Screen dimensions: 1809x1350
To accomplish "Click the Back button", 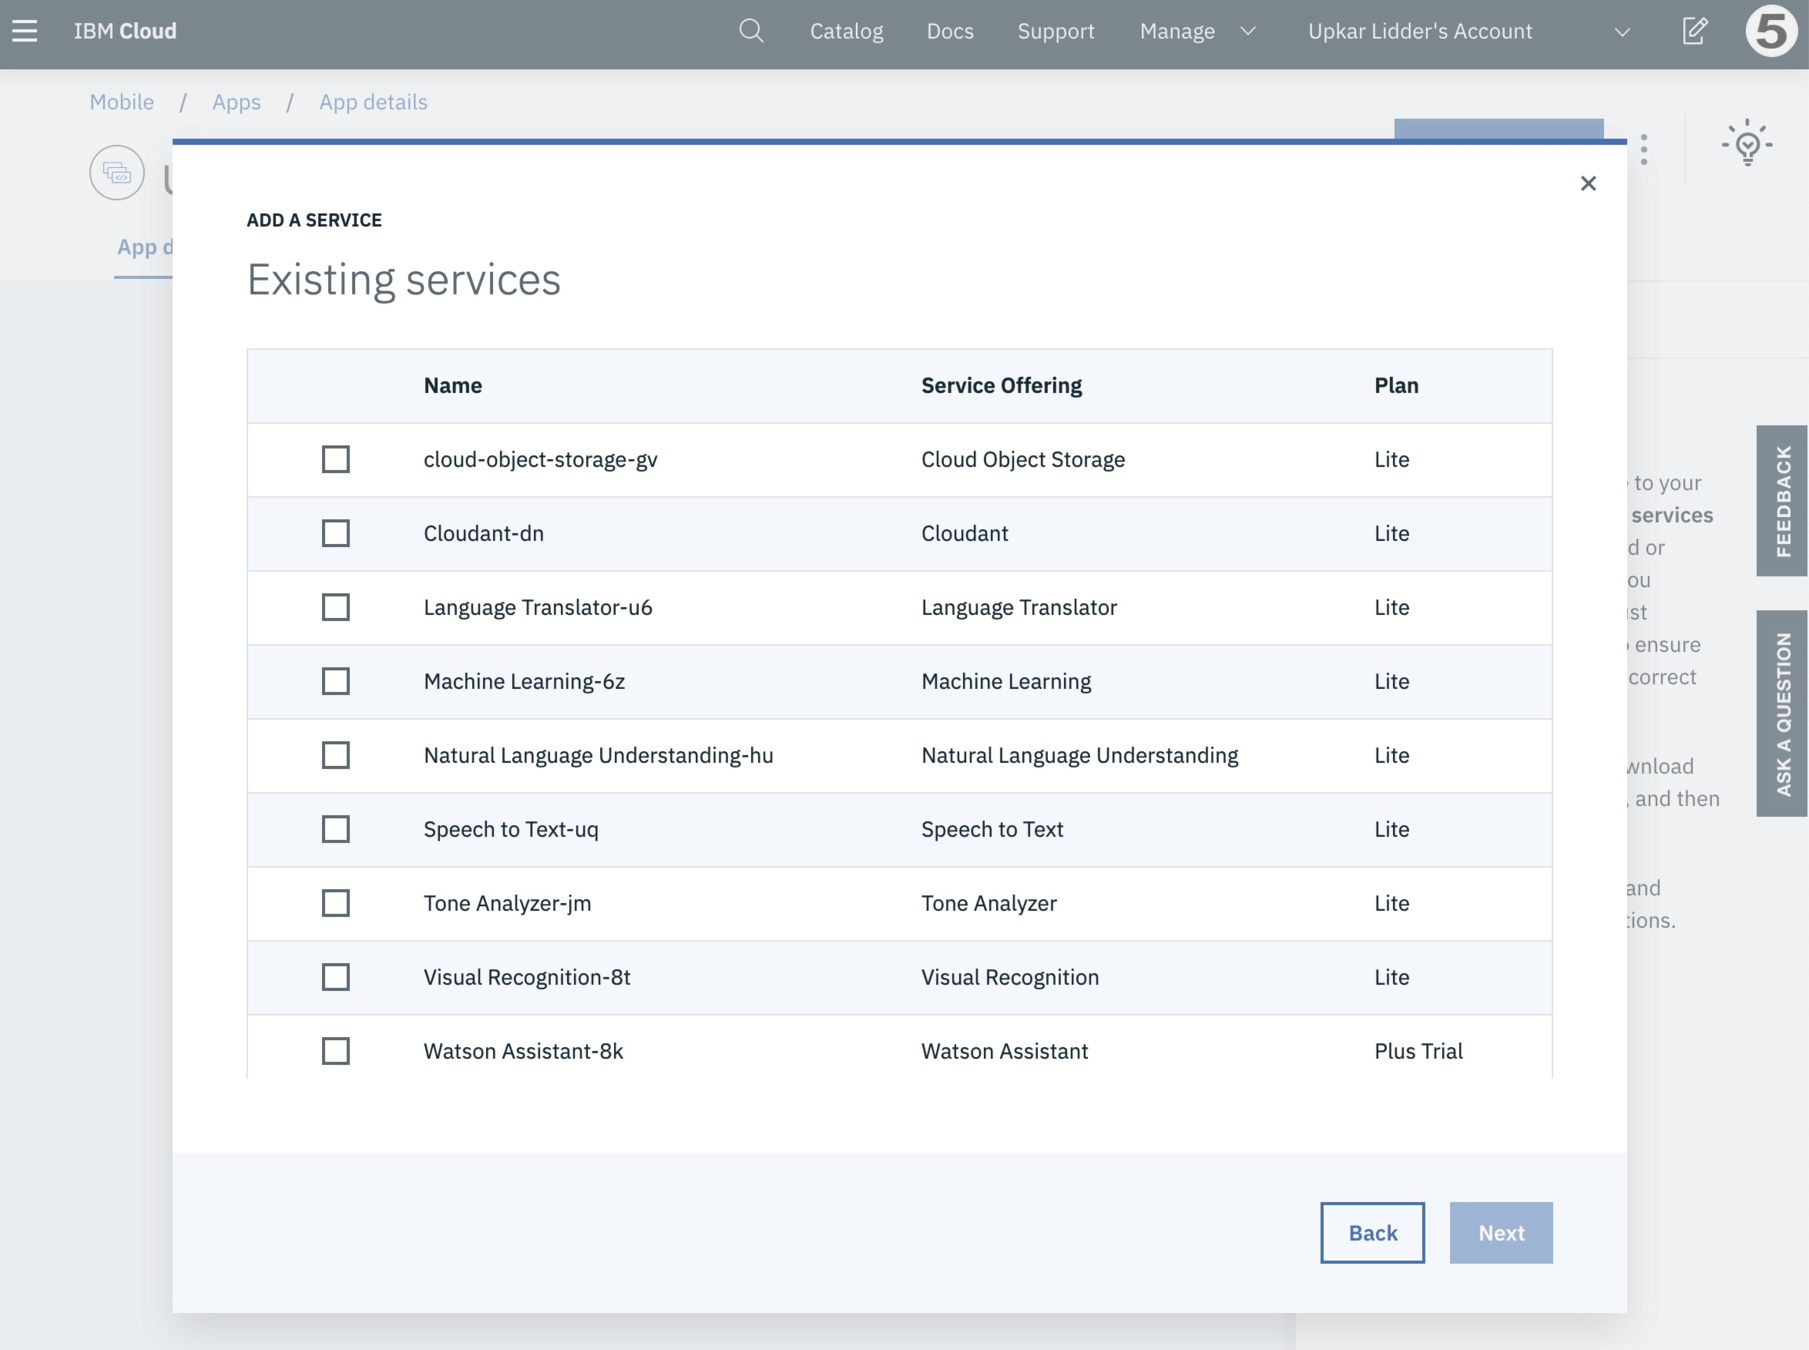I will (x=1372, y=1232).
